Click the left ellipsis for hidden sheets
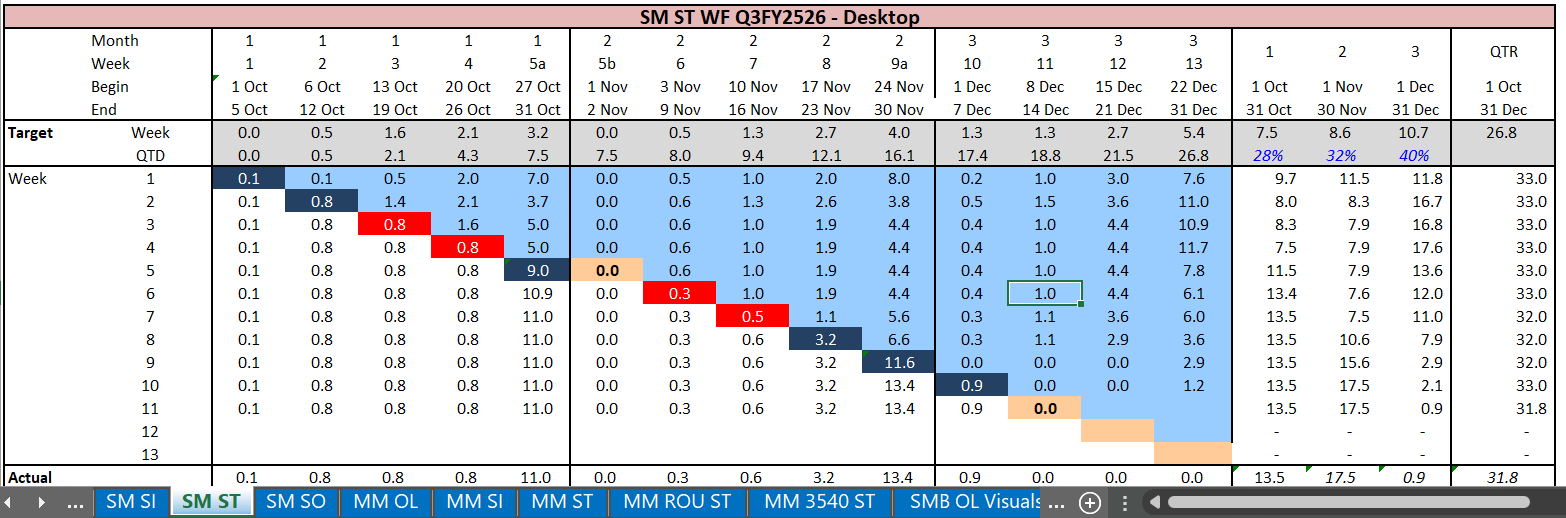This screenshot has height=518, width=1566. coord(75,502)
